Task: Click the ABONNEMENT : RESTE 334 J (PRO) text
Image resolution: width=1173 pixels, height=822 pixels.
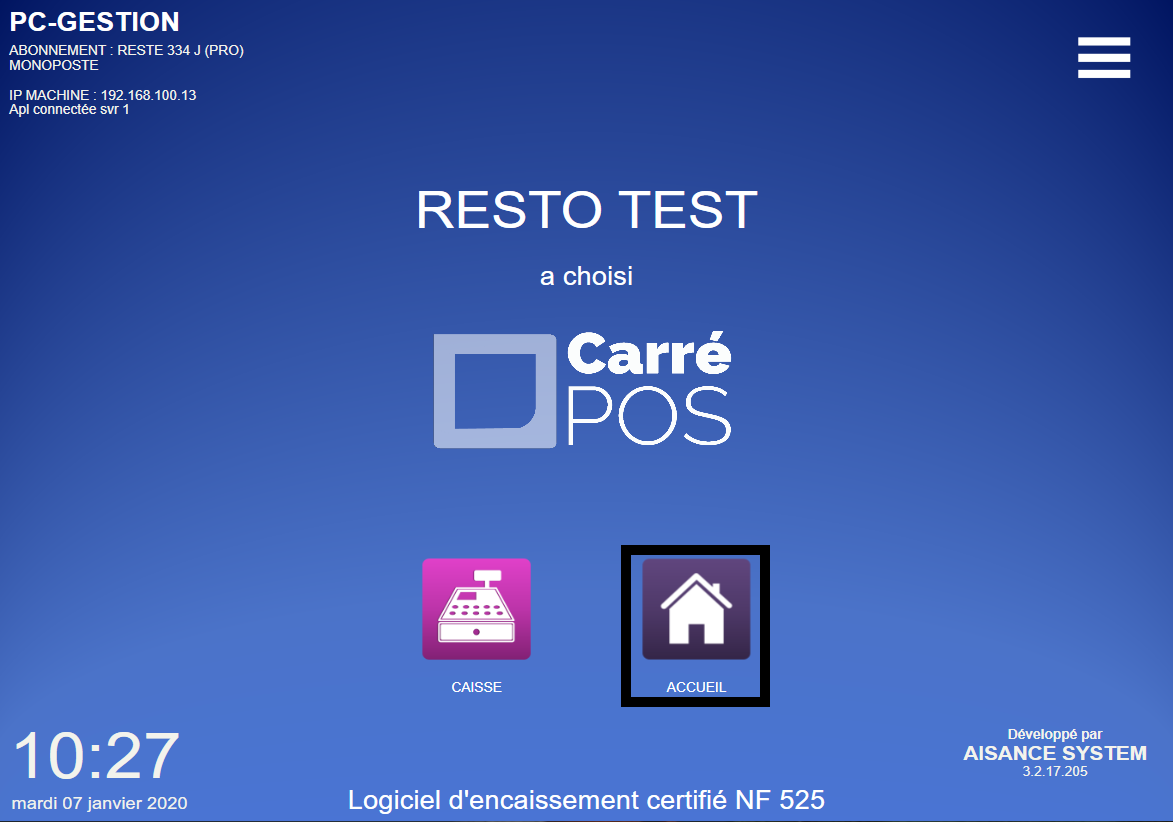Action: (x=126, y=50)
